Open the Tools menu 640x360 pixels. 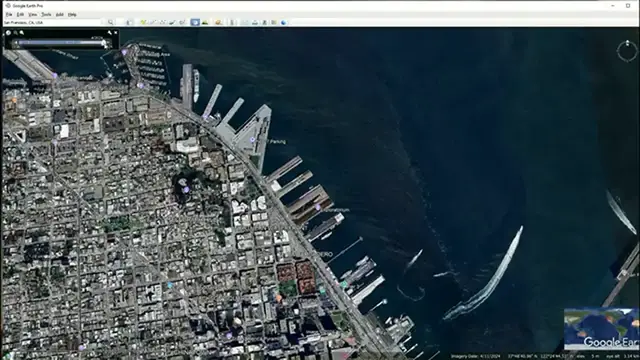(46, 14)
